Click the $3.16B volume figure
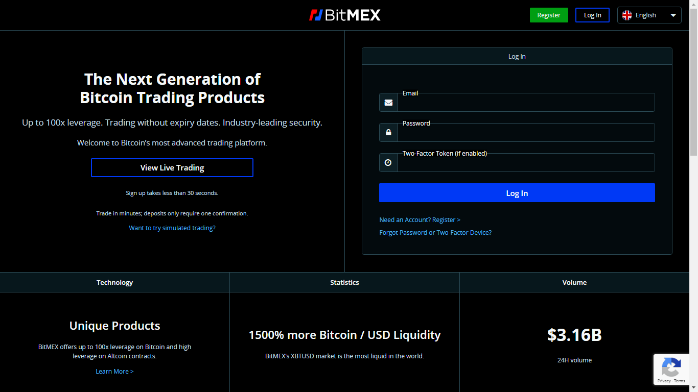Image resolution: width=698 pixels, height=392 pixels. coord(574,335)
